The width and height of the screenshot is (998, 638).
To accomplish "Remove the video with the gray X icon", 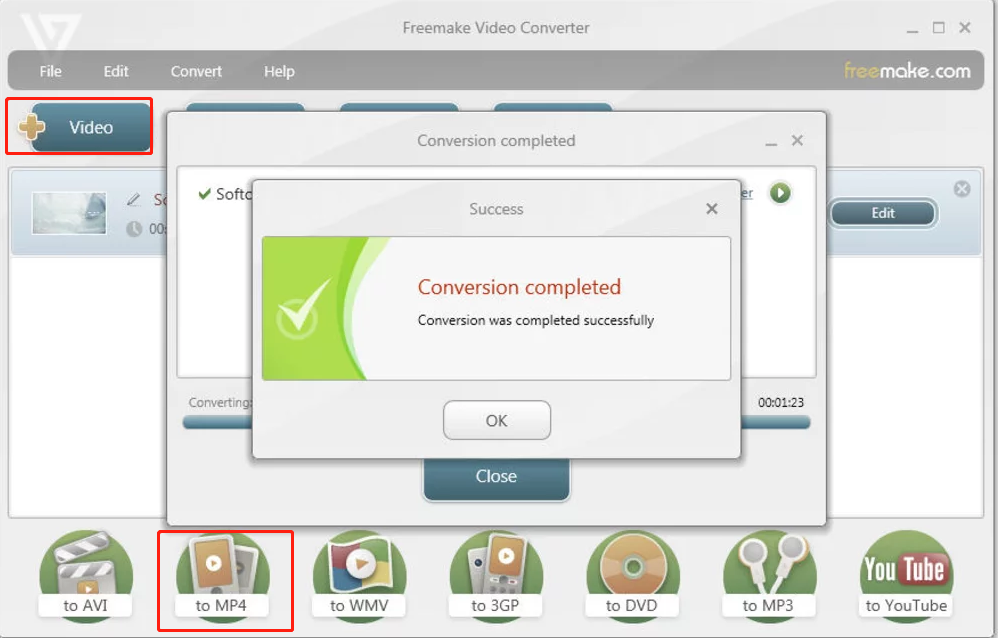I will [962, 188].
